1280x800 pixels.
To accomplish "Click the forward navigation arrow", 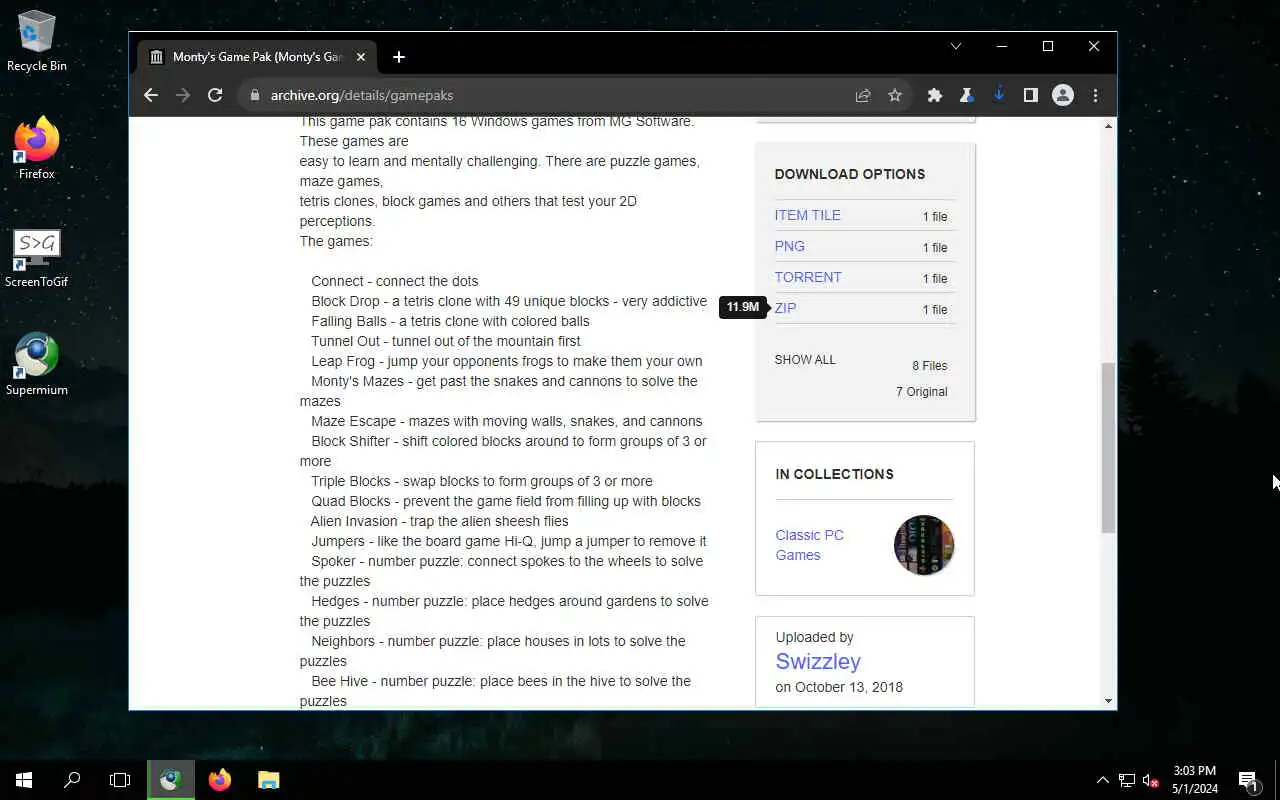I will tap(183, 95).
